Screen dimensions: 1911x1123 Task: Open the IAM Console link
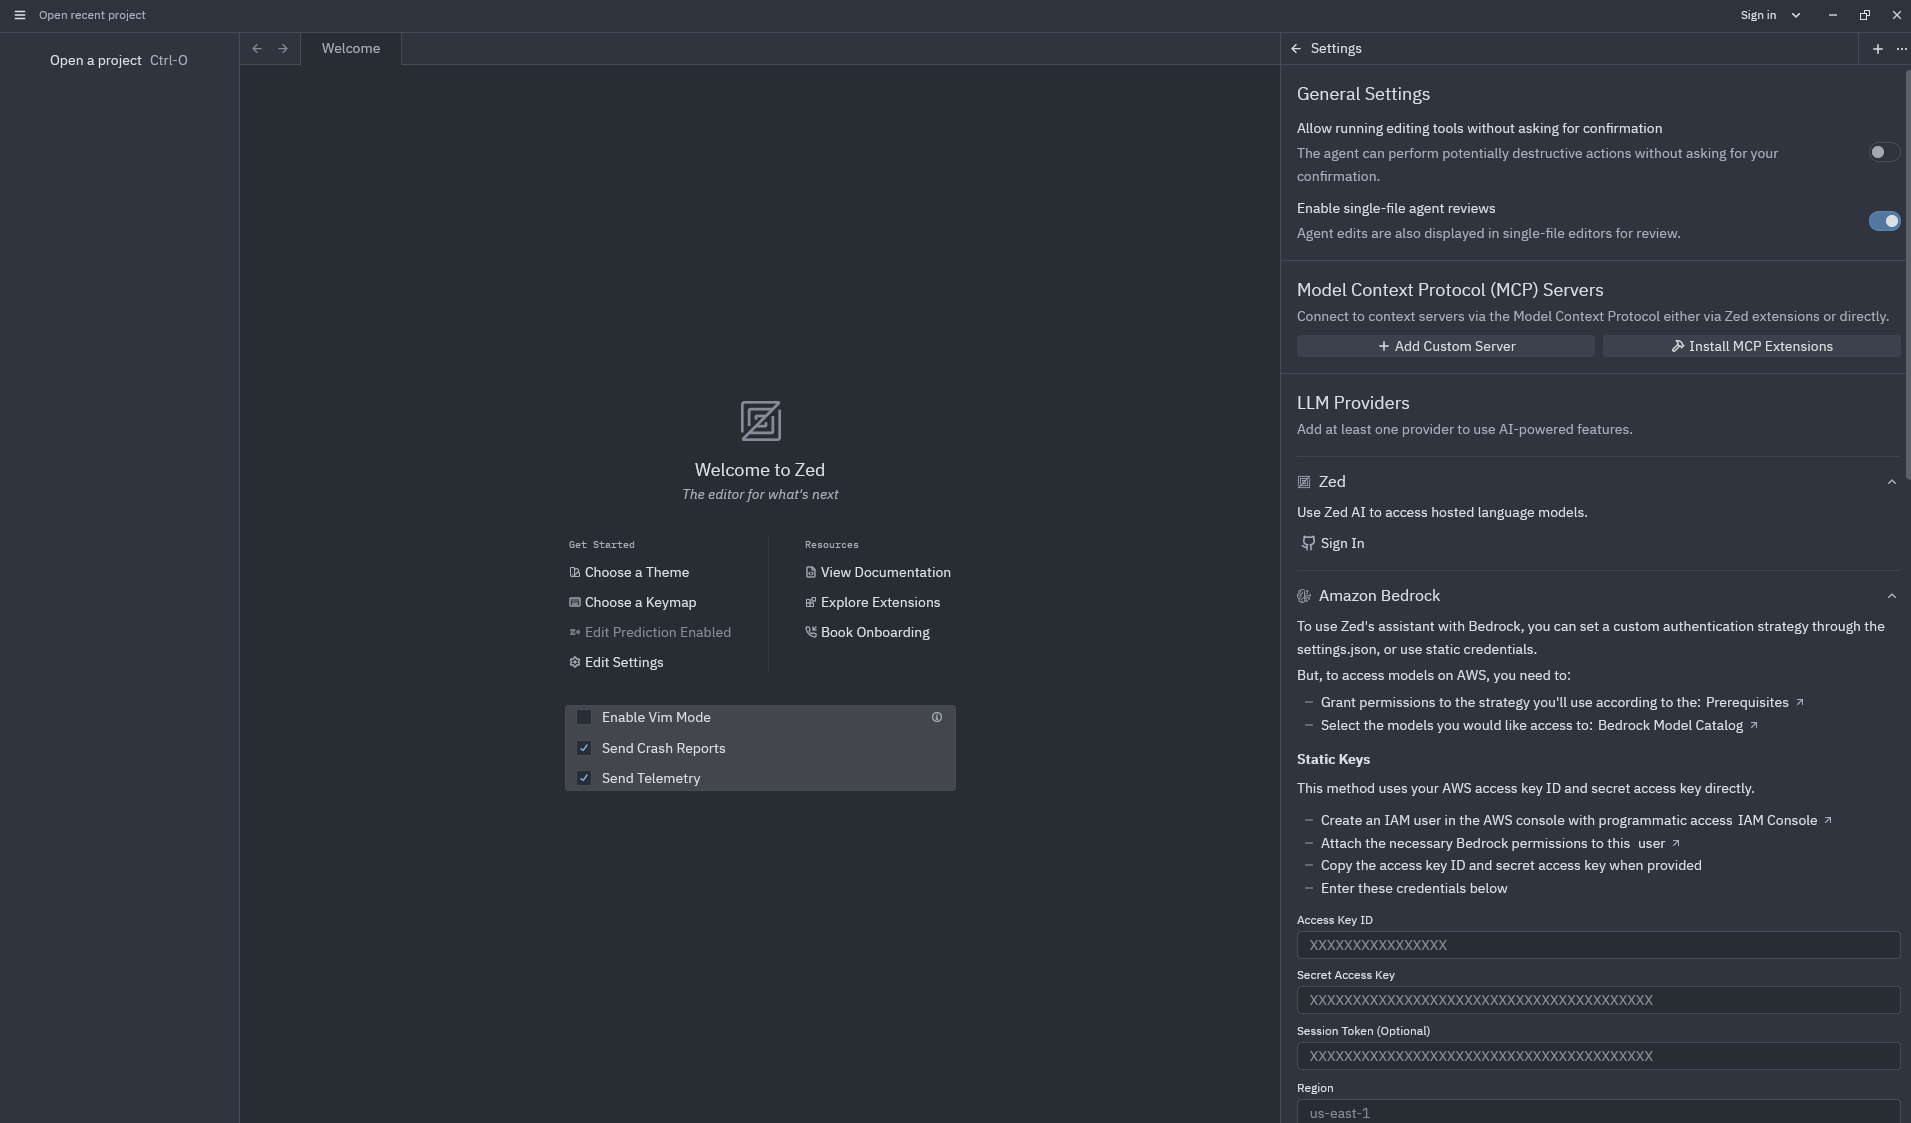point(1784,820)
